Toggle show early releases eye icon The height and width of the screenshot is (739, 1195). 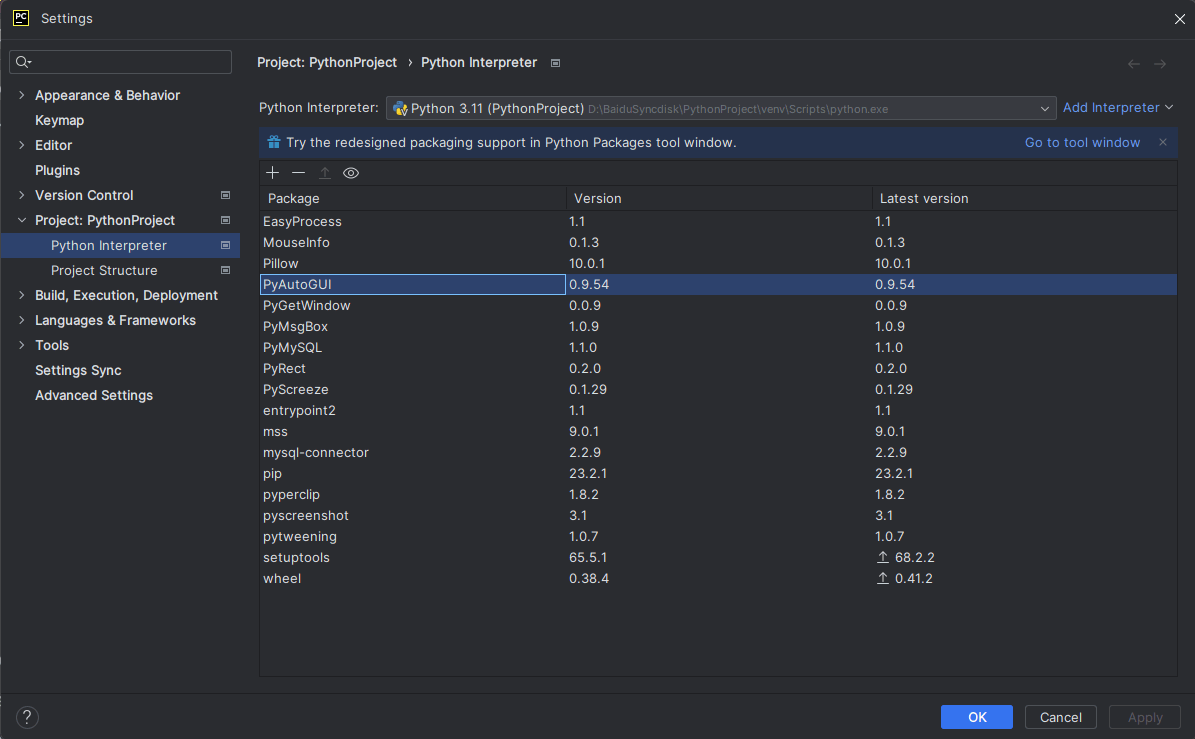point(351,173)
